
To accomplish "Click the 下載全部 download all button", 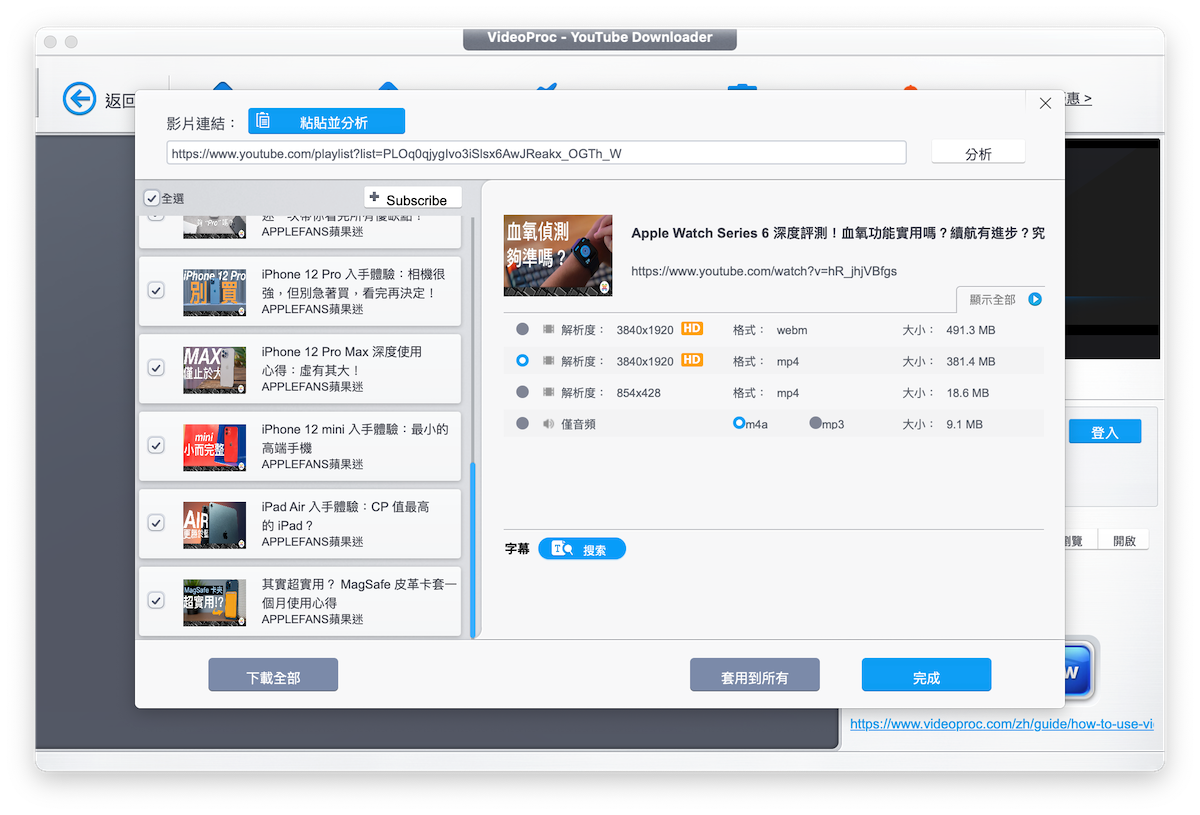I will click(273, 675).
